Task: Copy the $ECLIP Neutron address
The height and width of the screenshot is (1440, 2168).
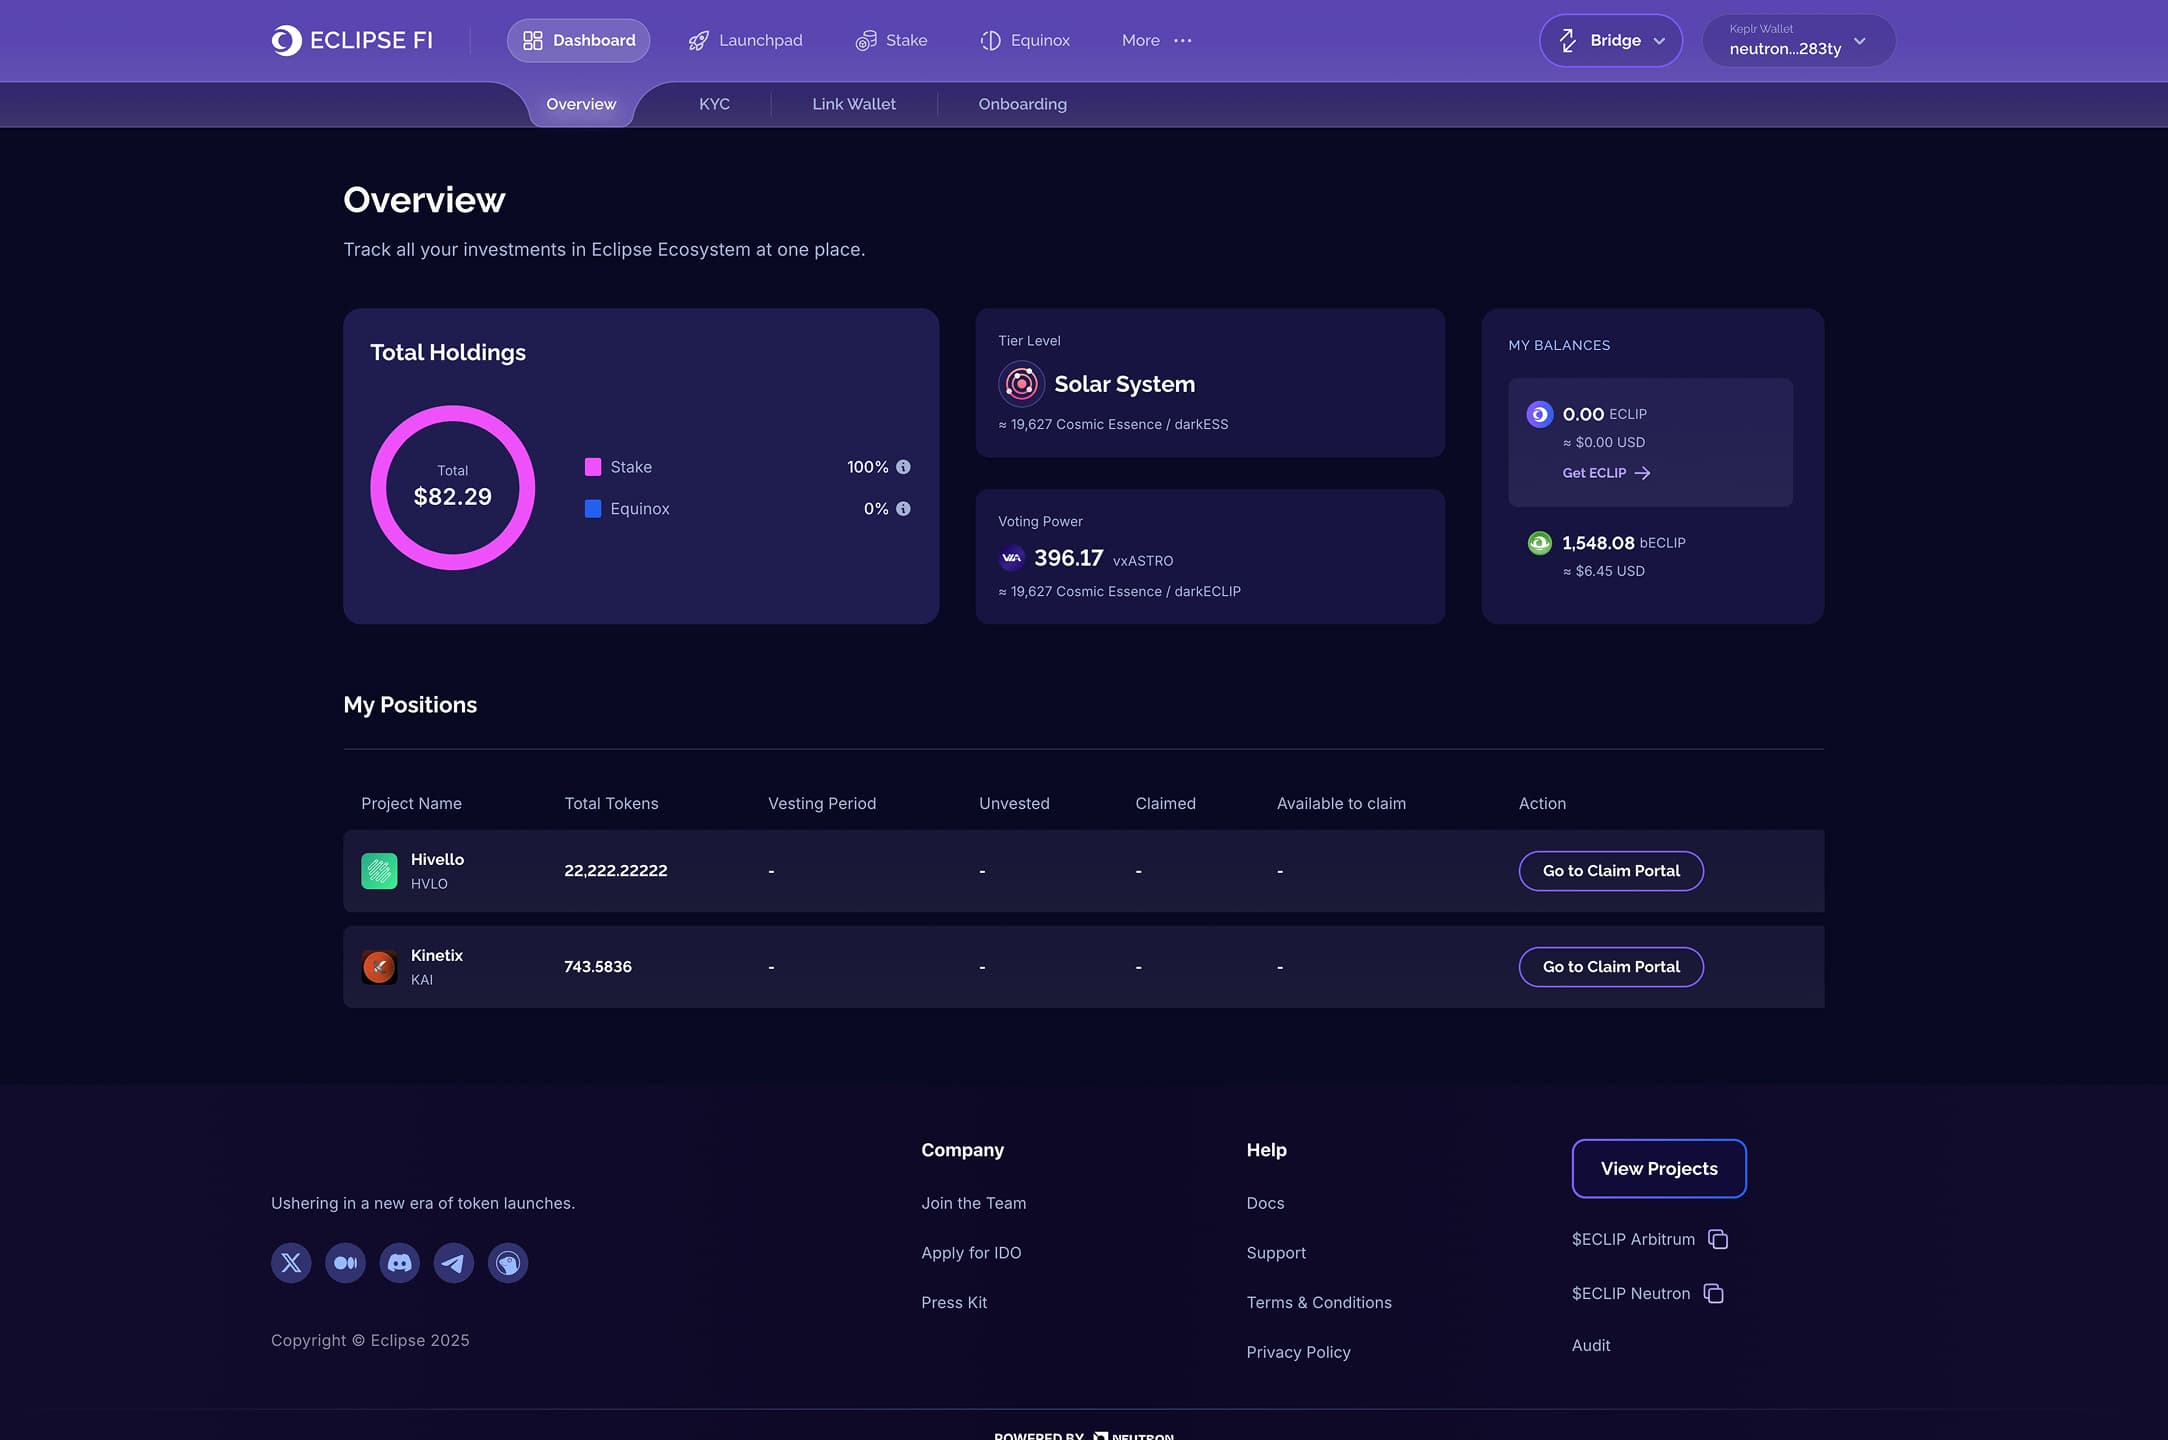Action: coord(1713,1293)
